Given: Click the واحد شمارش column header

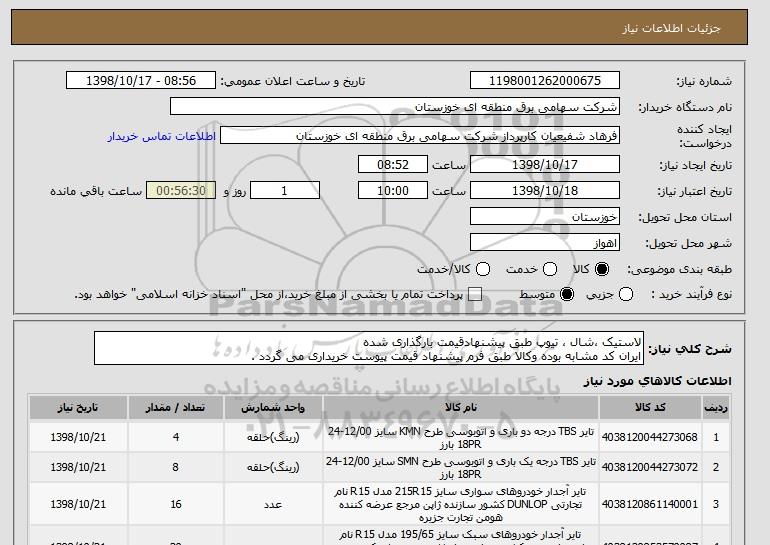Looking at the screenshot, I should (x=273, y=408).
